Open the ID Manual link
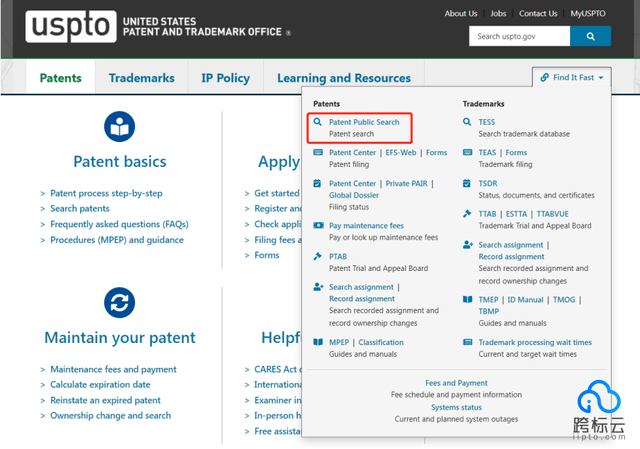Viewport: 640px width, 449px height. coord(525,300)
